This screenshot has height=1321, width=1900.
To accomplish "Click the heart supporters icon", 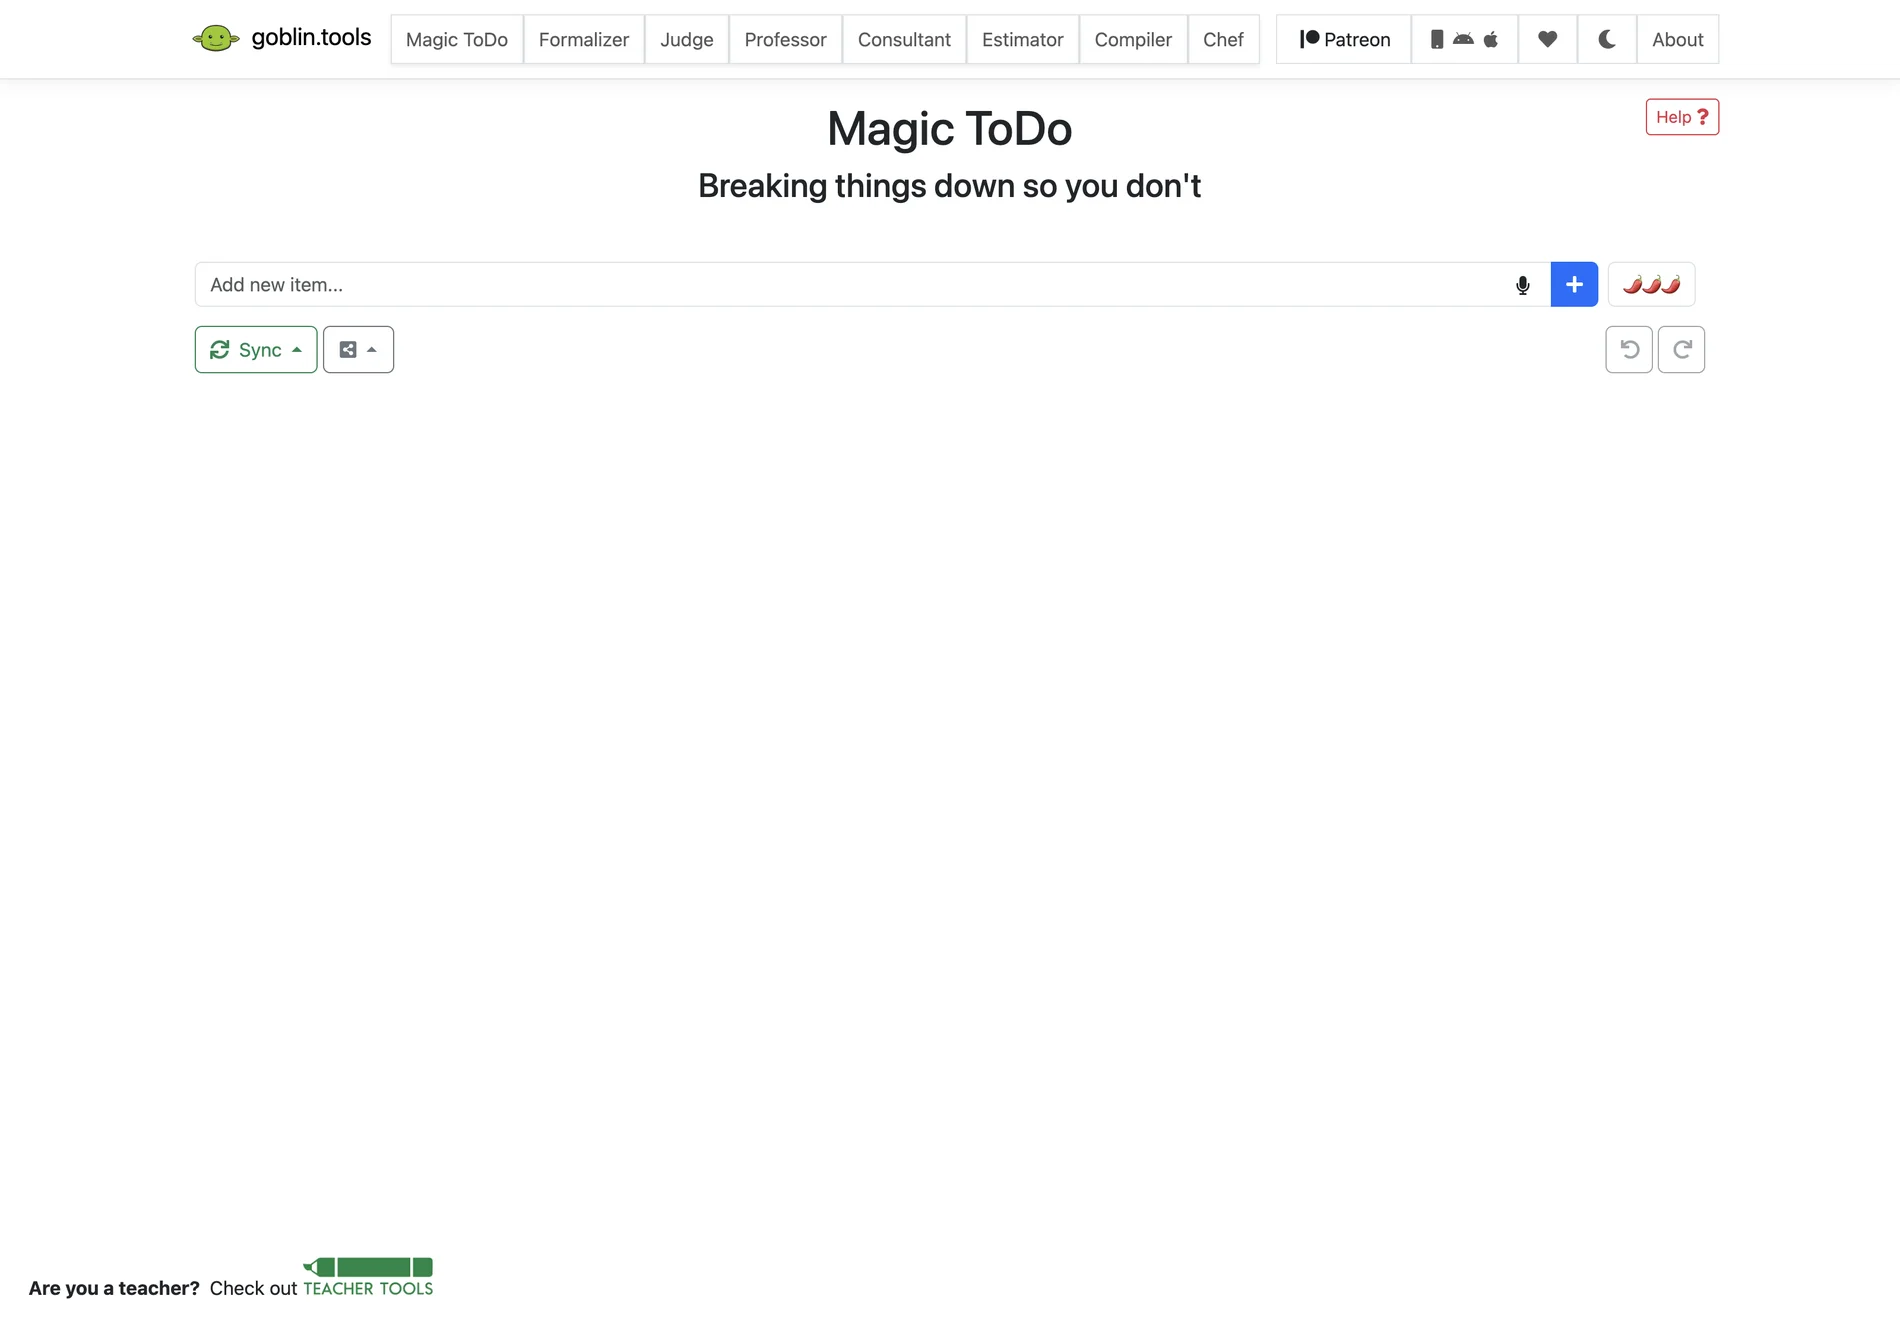I will click(1548, 39).
